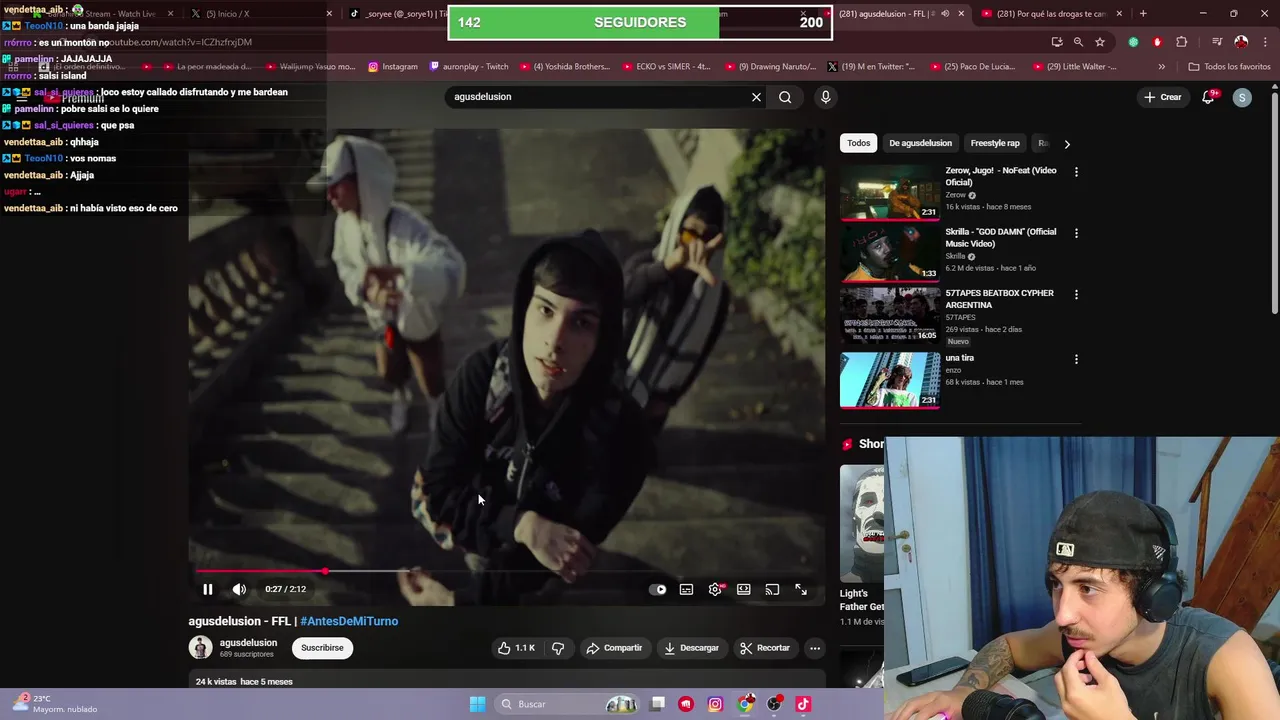Select the Freestyle rap filter chip
Image resolution: width=1280 pixels, height=720 pixels.
tap(995, 143)
